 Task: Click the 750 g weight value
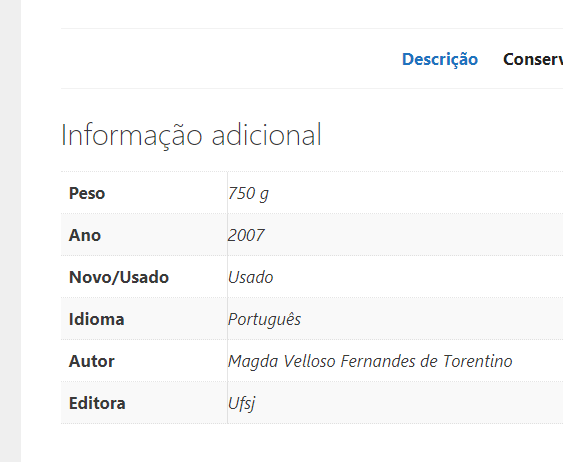248,194
